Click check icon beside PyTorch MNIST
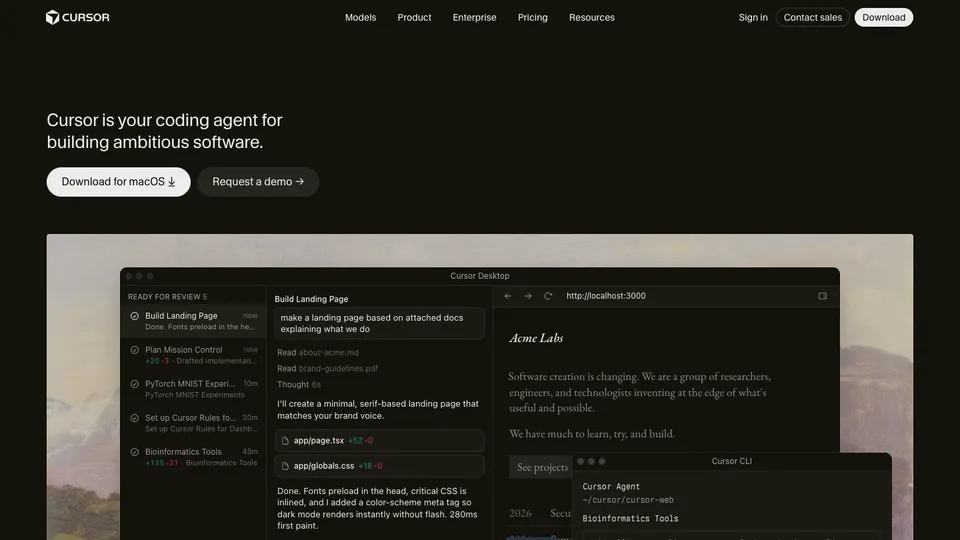 135,384
